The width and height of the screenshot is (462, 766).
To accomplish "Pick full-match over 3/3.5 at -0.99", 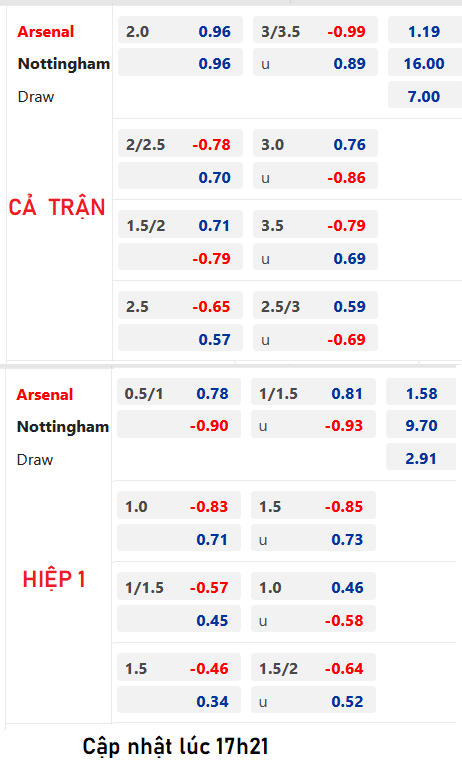I will 315,31.
